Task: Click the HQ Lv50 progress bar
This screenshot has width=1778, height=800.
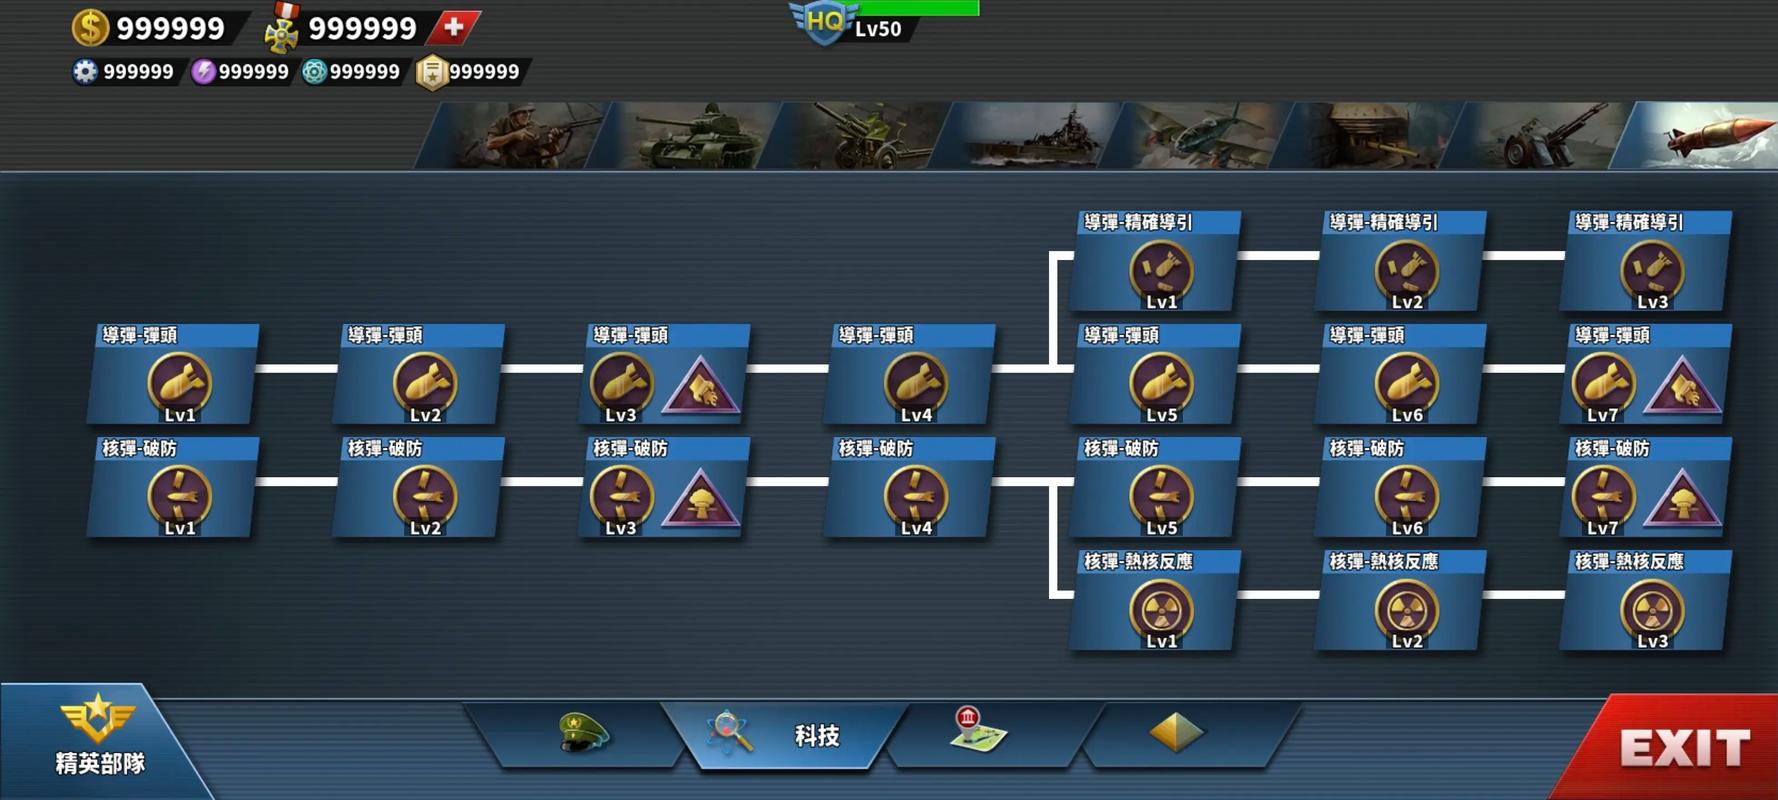Action: (x=918, y=8)
